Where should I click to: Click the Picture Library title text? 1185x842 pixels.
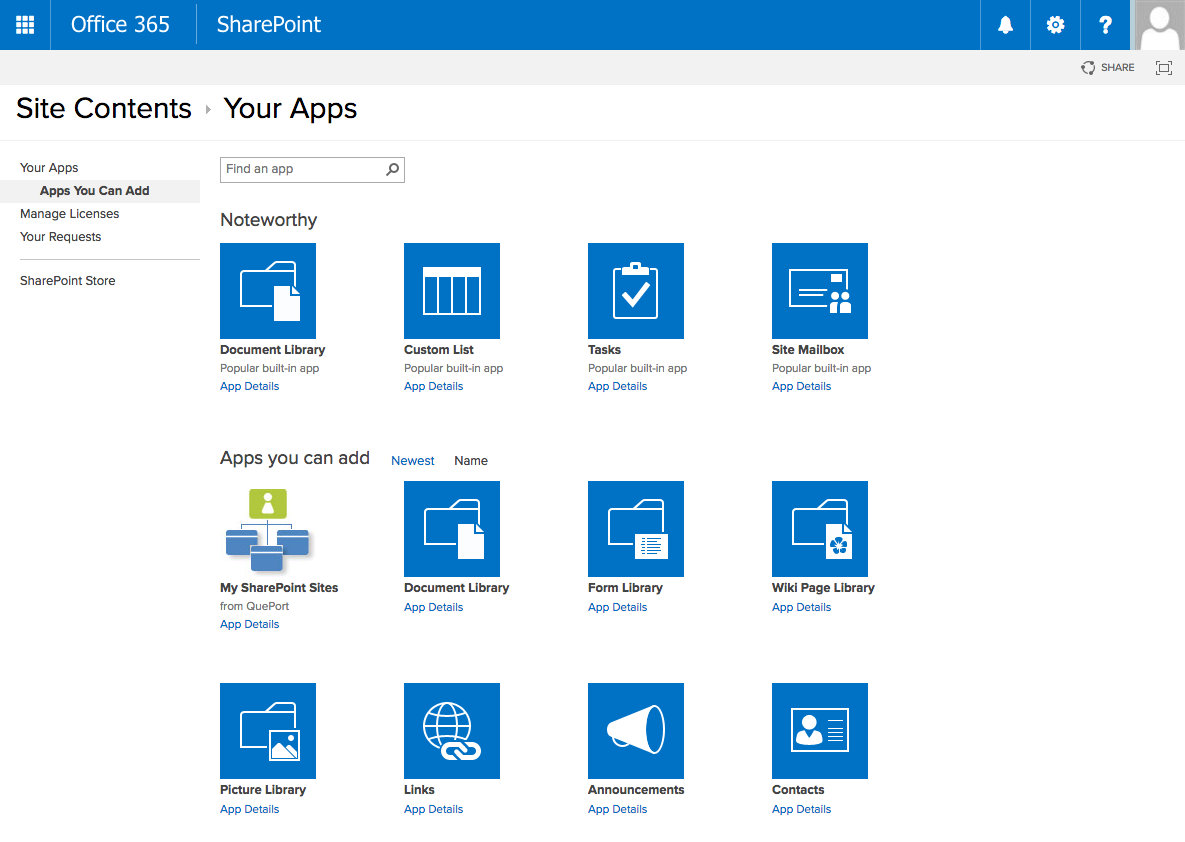coord(263,790)
